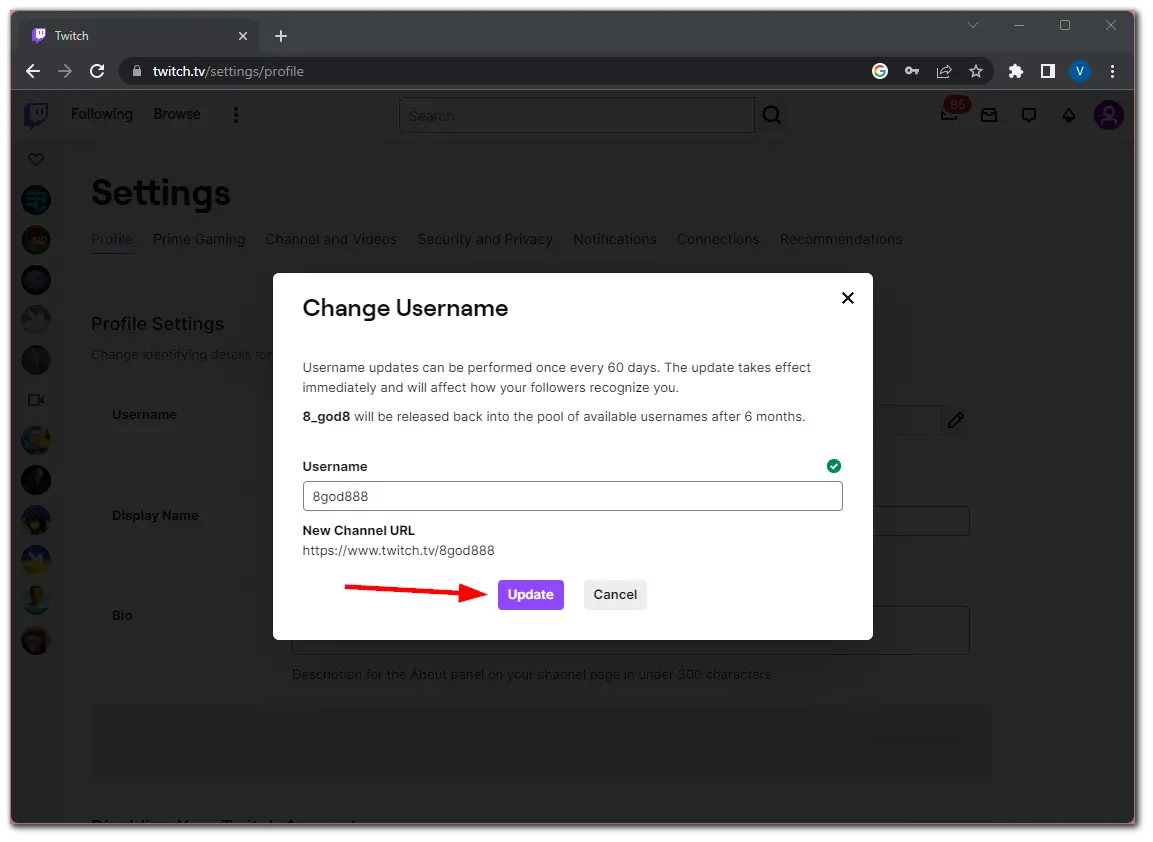Click the green username-available checkmark
Screen dimensions: 1153x842
pyautogui.click(x=833, y=466)
